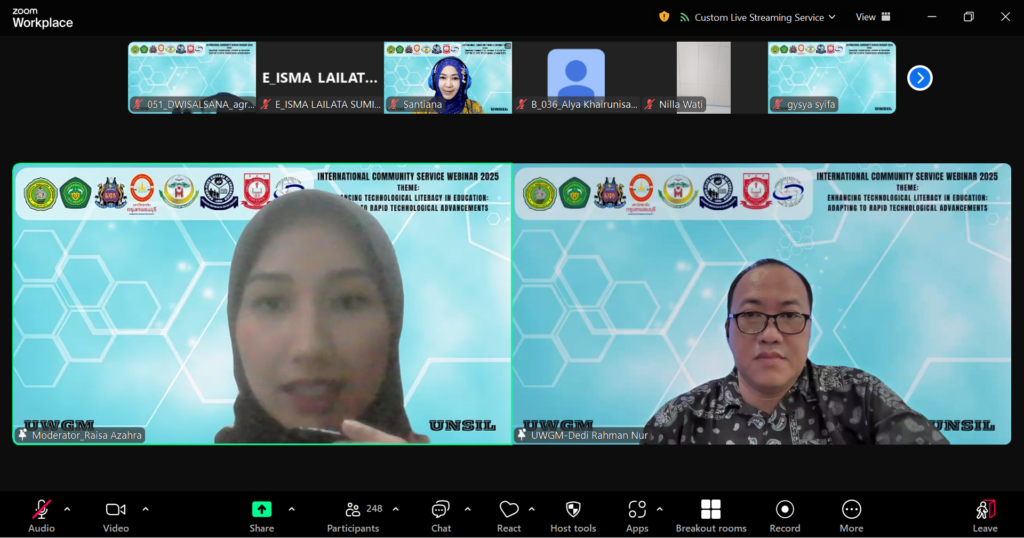Select Santiana's video thumbnail
The width and height of the screenshot is (1024, 538).
click(x=448, y=77)
